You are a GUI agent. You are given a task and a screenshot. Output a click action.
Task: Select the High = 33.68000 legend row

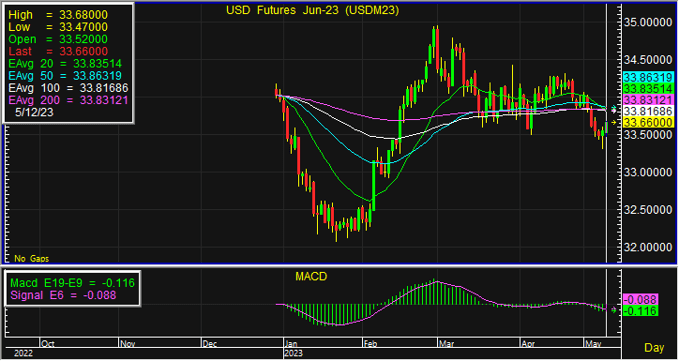click(x=58, y=15)
